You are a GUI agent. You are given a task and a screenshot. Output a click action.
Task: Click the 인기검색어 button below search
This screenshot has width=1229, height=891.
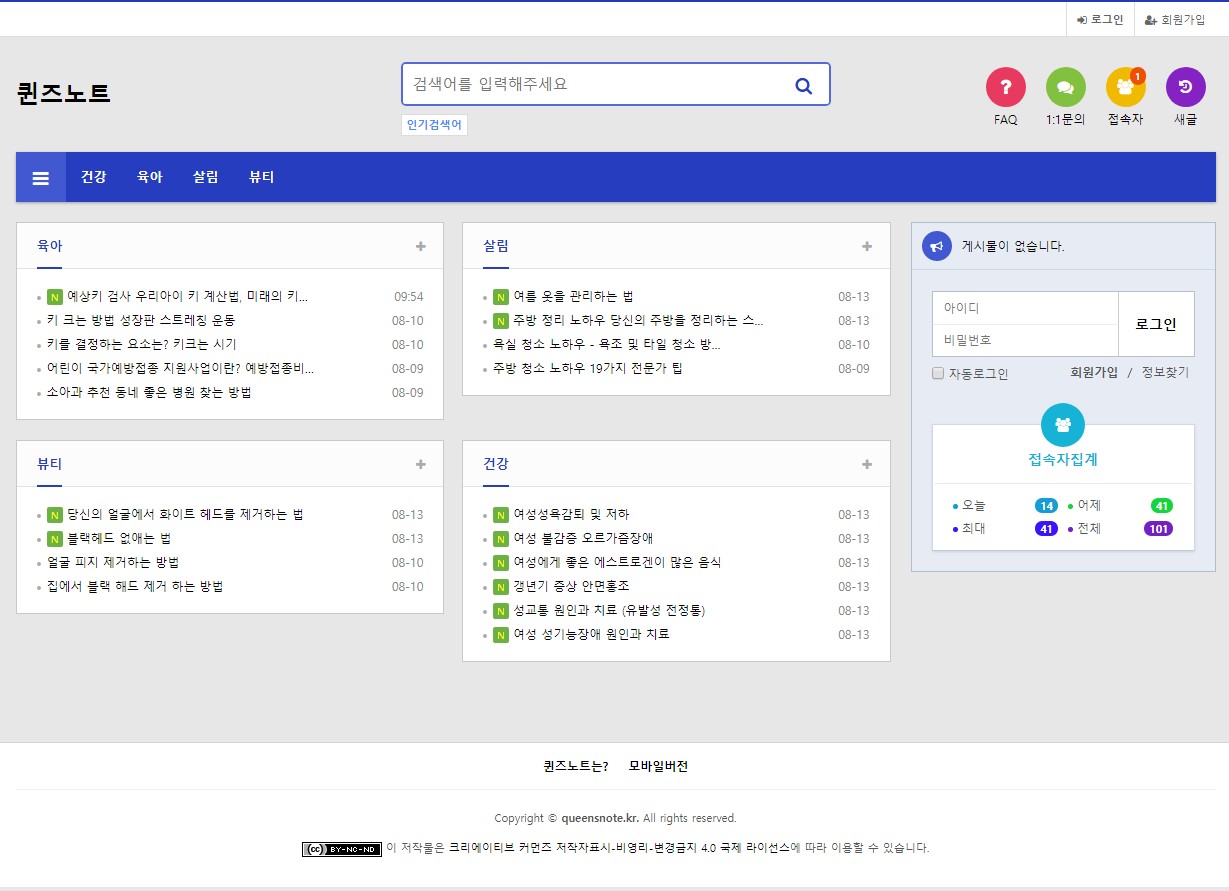[x=434, y=125]
